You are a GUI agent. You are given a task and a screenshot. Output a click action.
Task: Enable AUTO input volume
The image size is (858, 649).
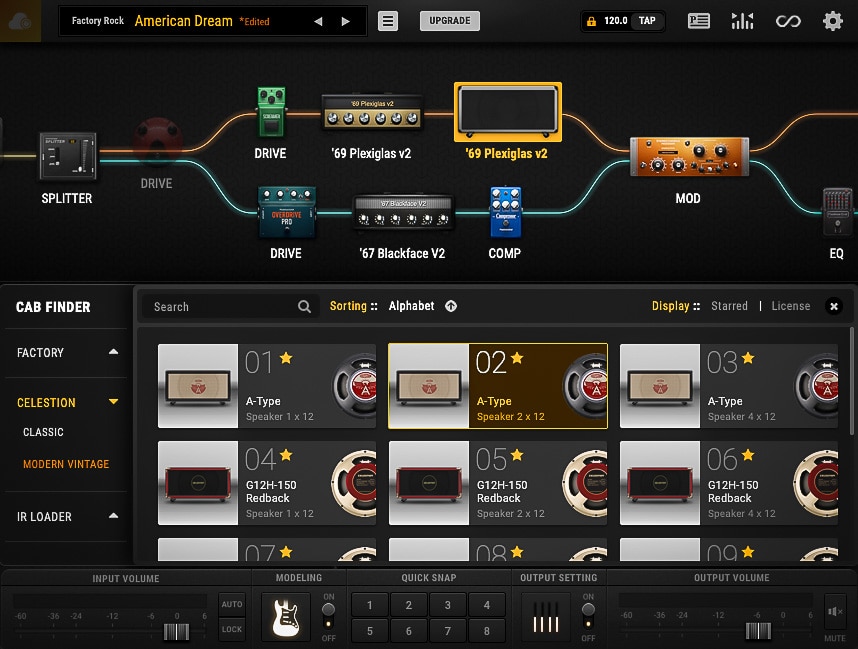click(231, 604)
